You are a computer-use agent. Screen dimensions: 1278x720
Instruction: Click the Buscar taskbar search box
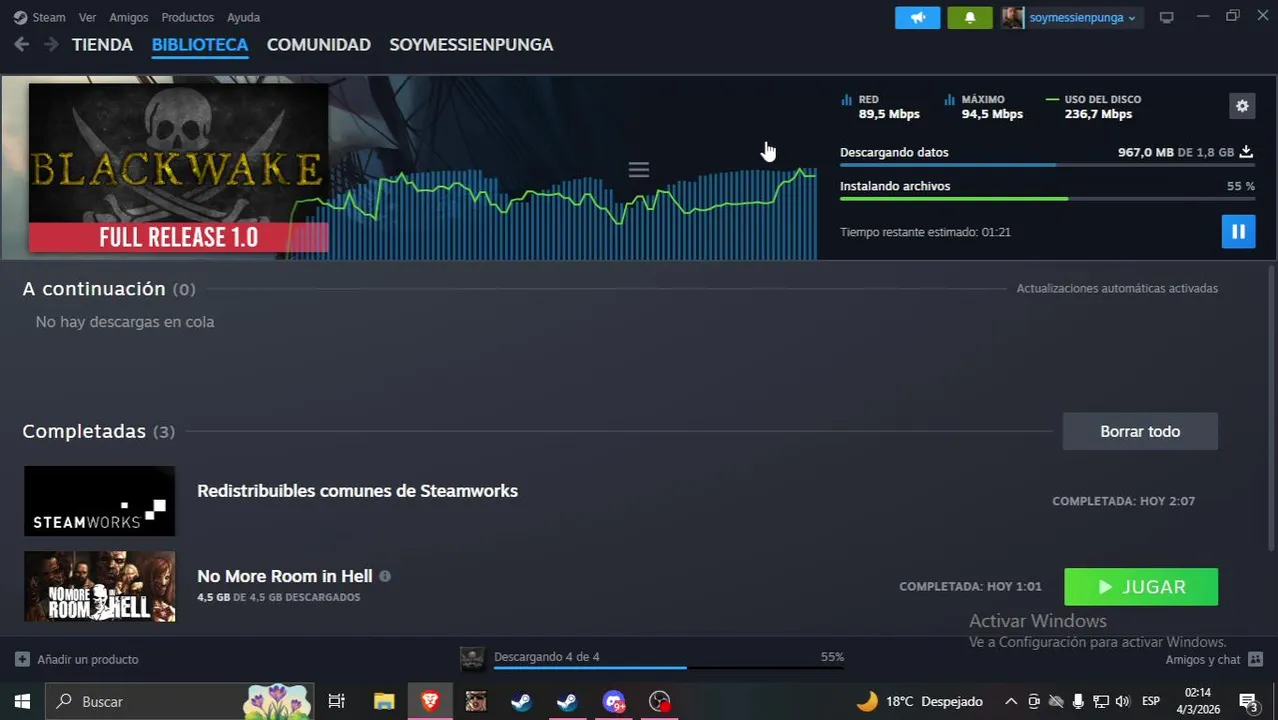tap(180, 702)
